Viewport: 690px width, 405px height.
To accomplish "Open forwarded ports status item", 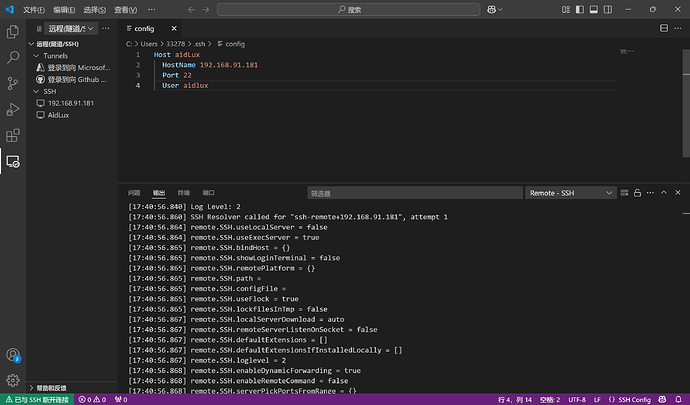I will pos(121,400).
